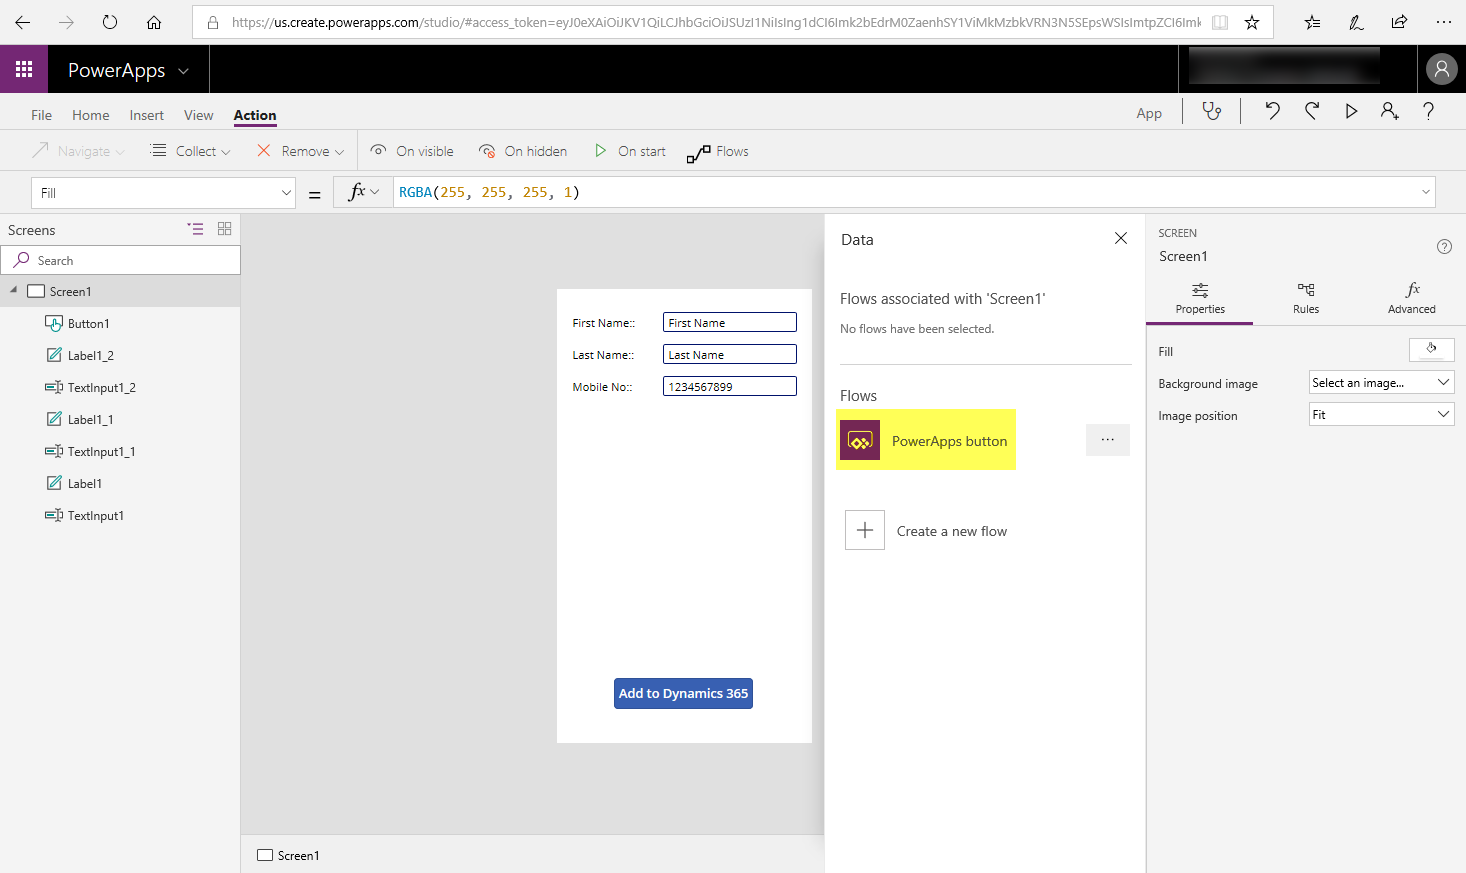This screenshot has height=873, width=1466.
Task: Open reading view book icon
Action: [x=1220, y=22]
